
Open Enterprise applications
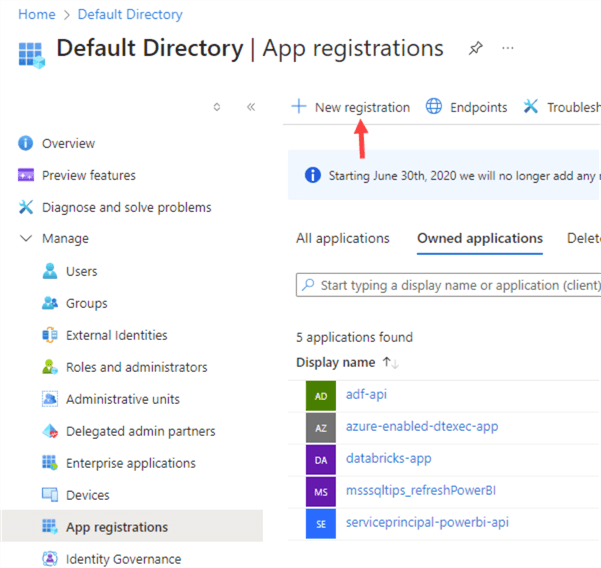(130, 463)
